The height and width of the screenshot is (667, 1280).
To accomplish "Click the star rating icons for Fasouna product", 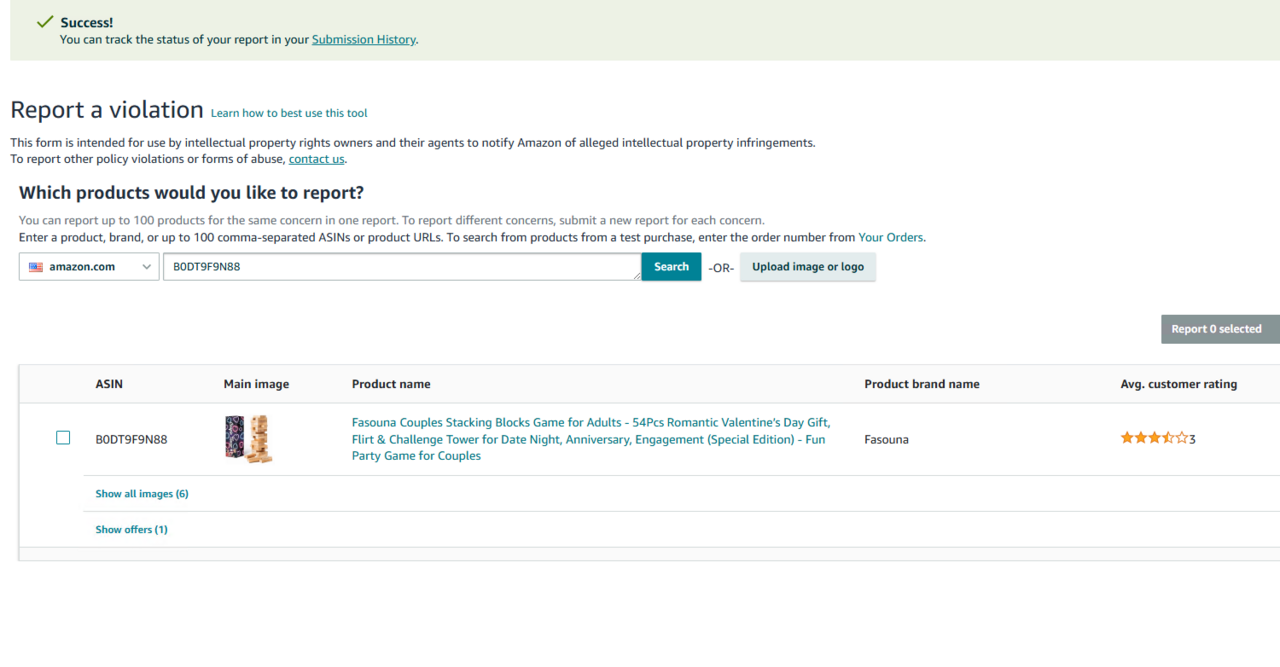I will (1154, 438).
